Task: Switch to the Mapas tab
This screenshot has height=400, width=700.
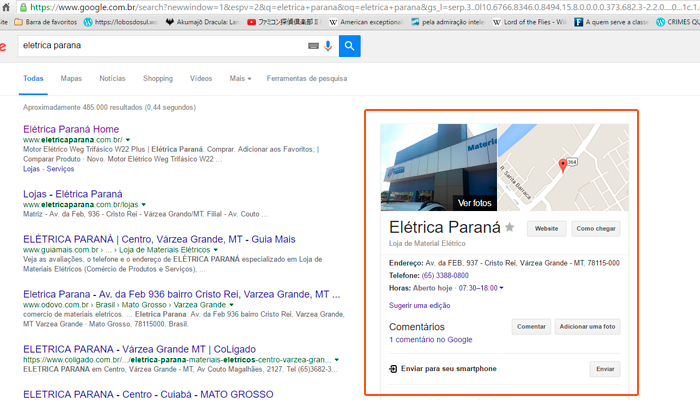Action: tap(71, 79)
